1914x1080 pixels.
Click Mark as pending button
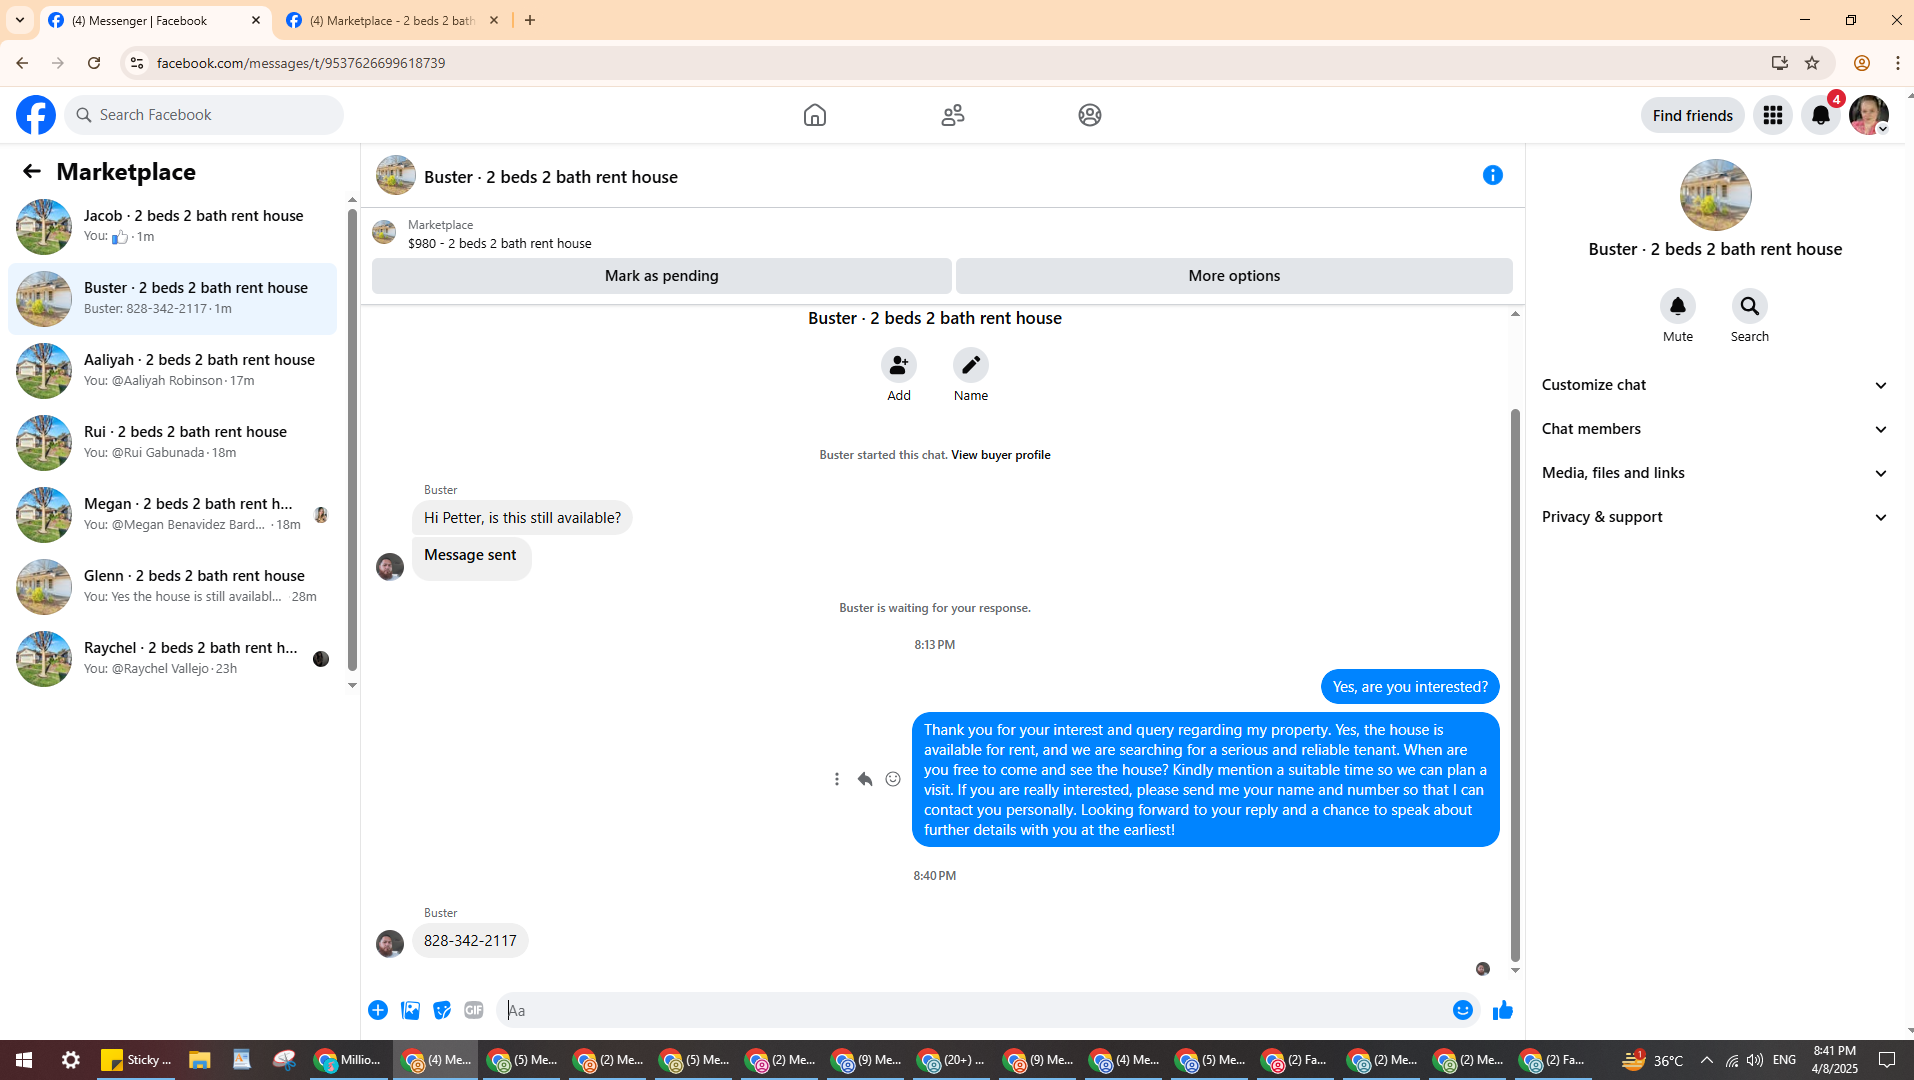662,276
